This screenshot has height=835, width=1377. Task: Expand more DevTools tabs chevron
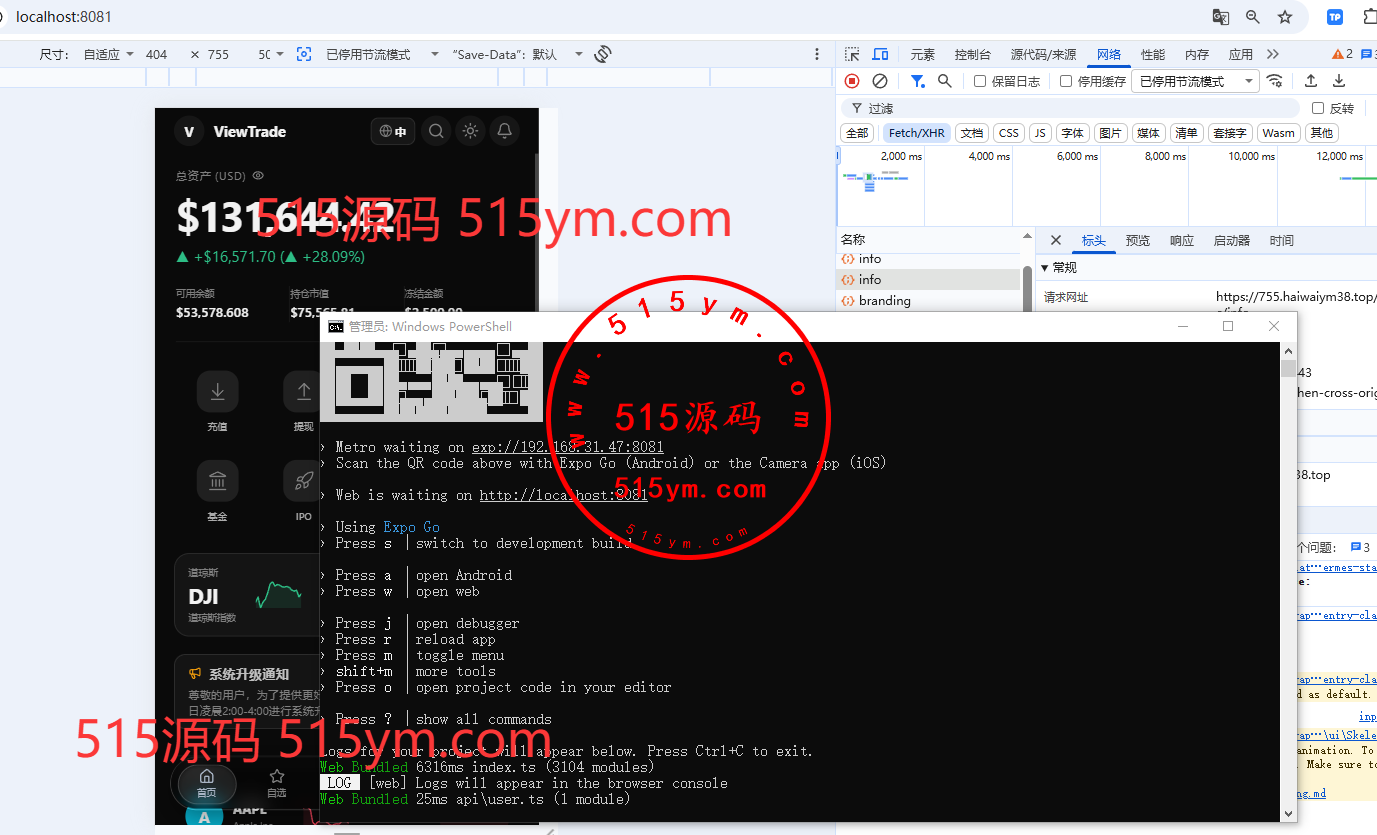coord(1273,54)
